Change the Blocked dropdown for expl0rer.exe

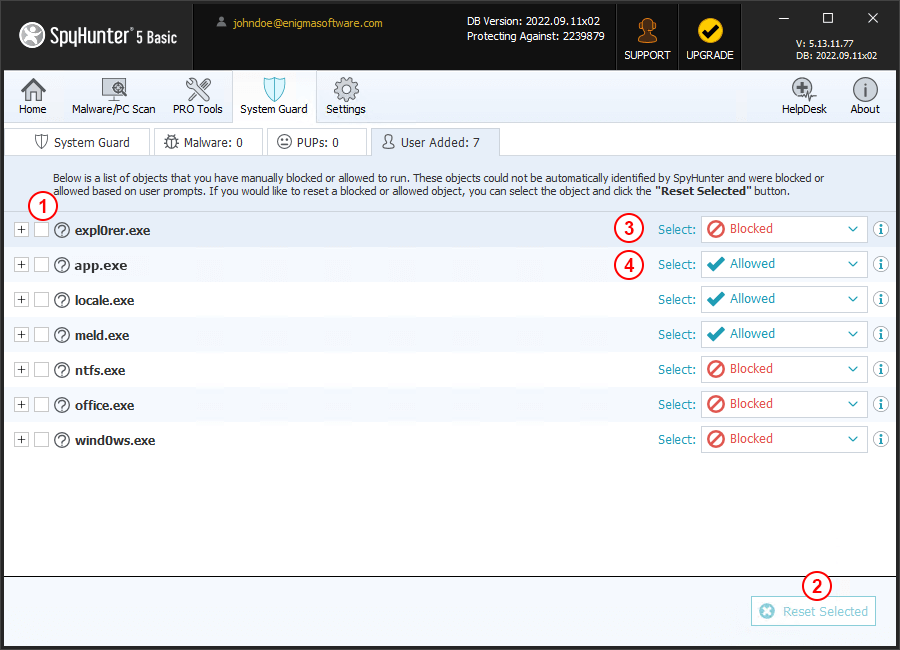click(783, 229)
